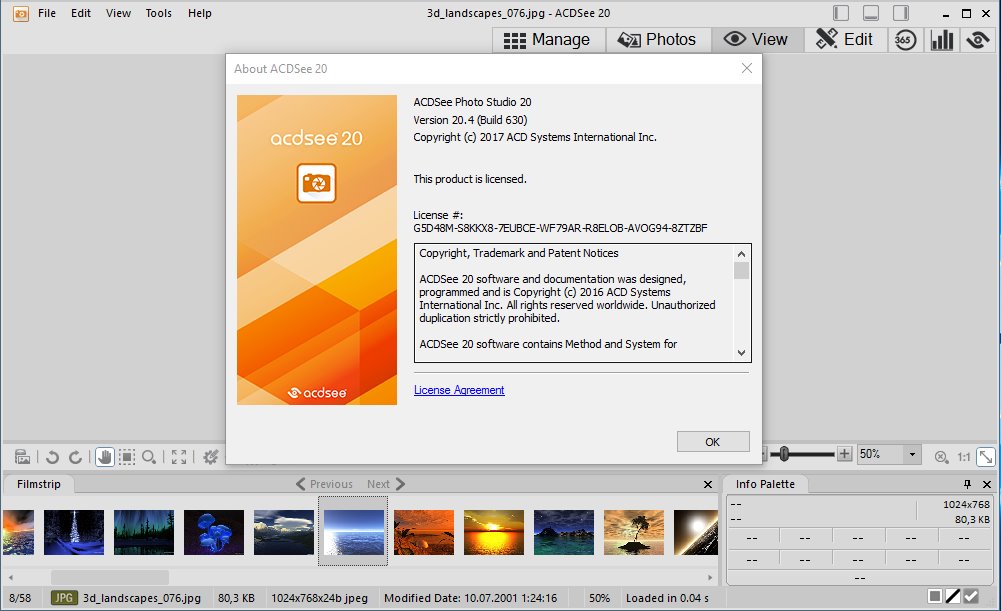
Task: Select the Info Palette tab
Action: click(765, 484)
